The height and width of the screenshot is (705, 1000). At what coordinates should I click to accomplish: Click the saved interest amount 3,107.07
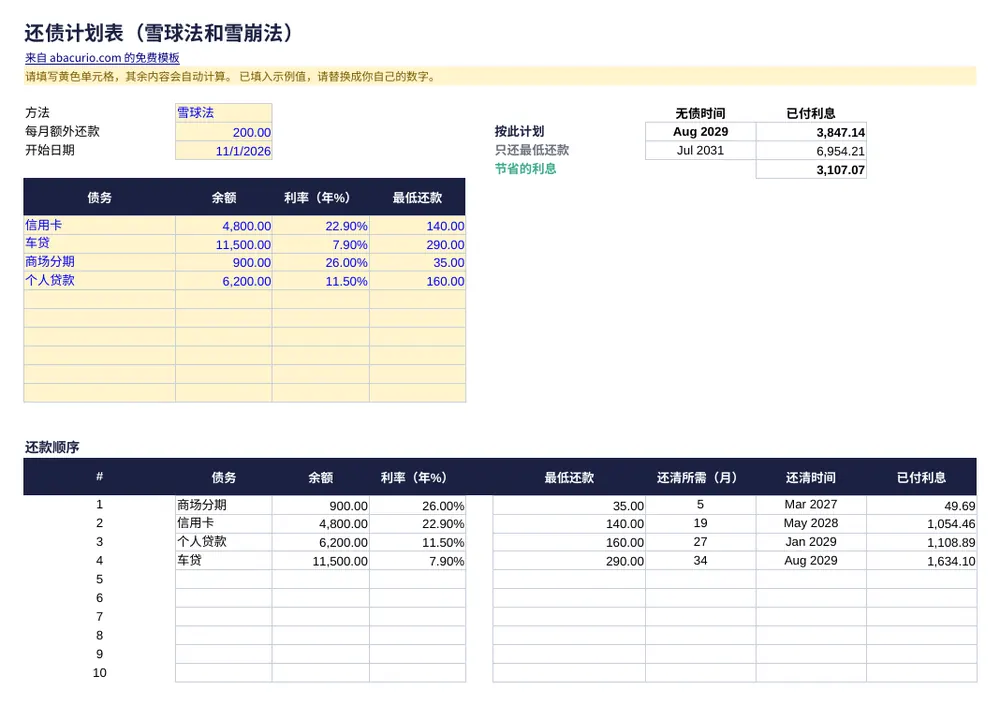(811, 170)
